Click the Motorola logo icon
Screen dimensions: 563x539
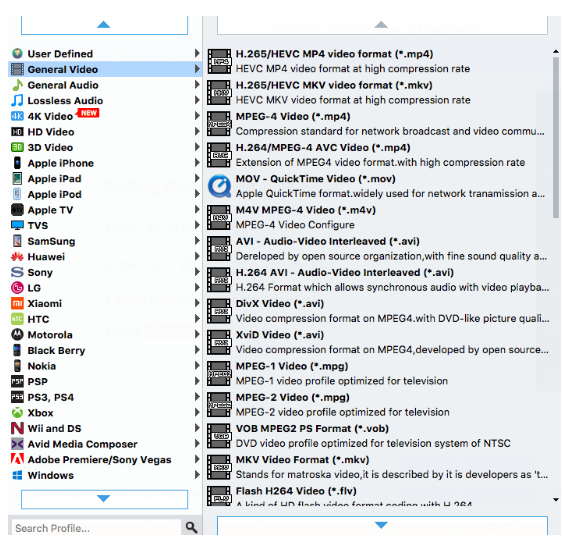tap(17, 335)
